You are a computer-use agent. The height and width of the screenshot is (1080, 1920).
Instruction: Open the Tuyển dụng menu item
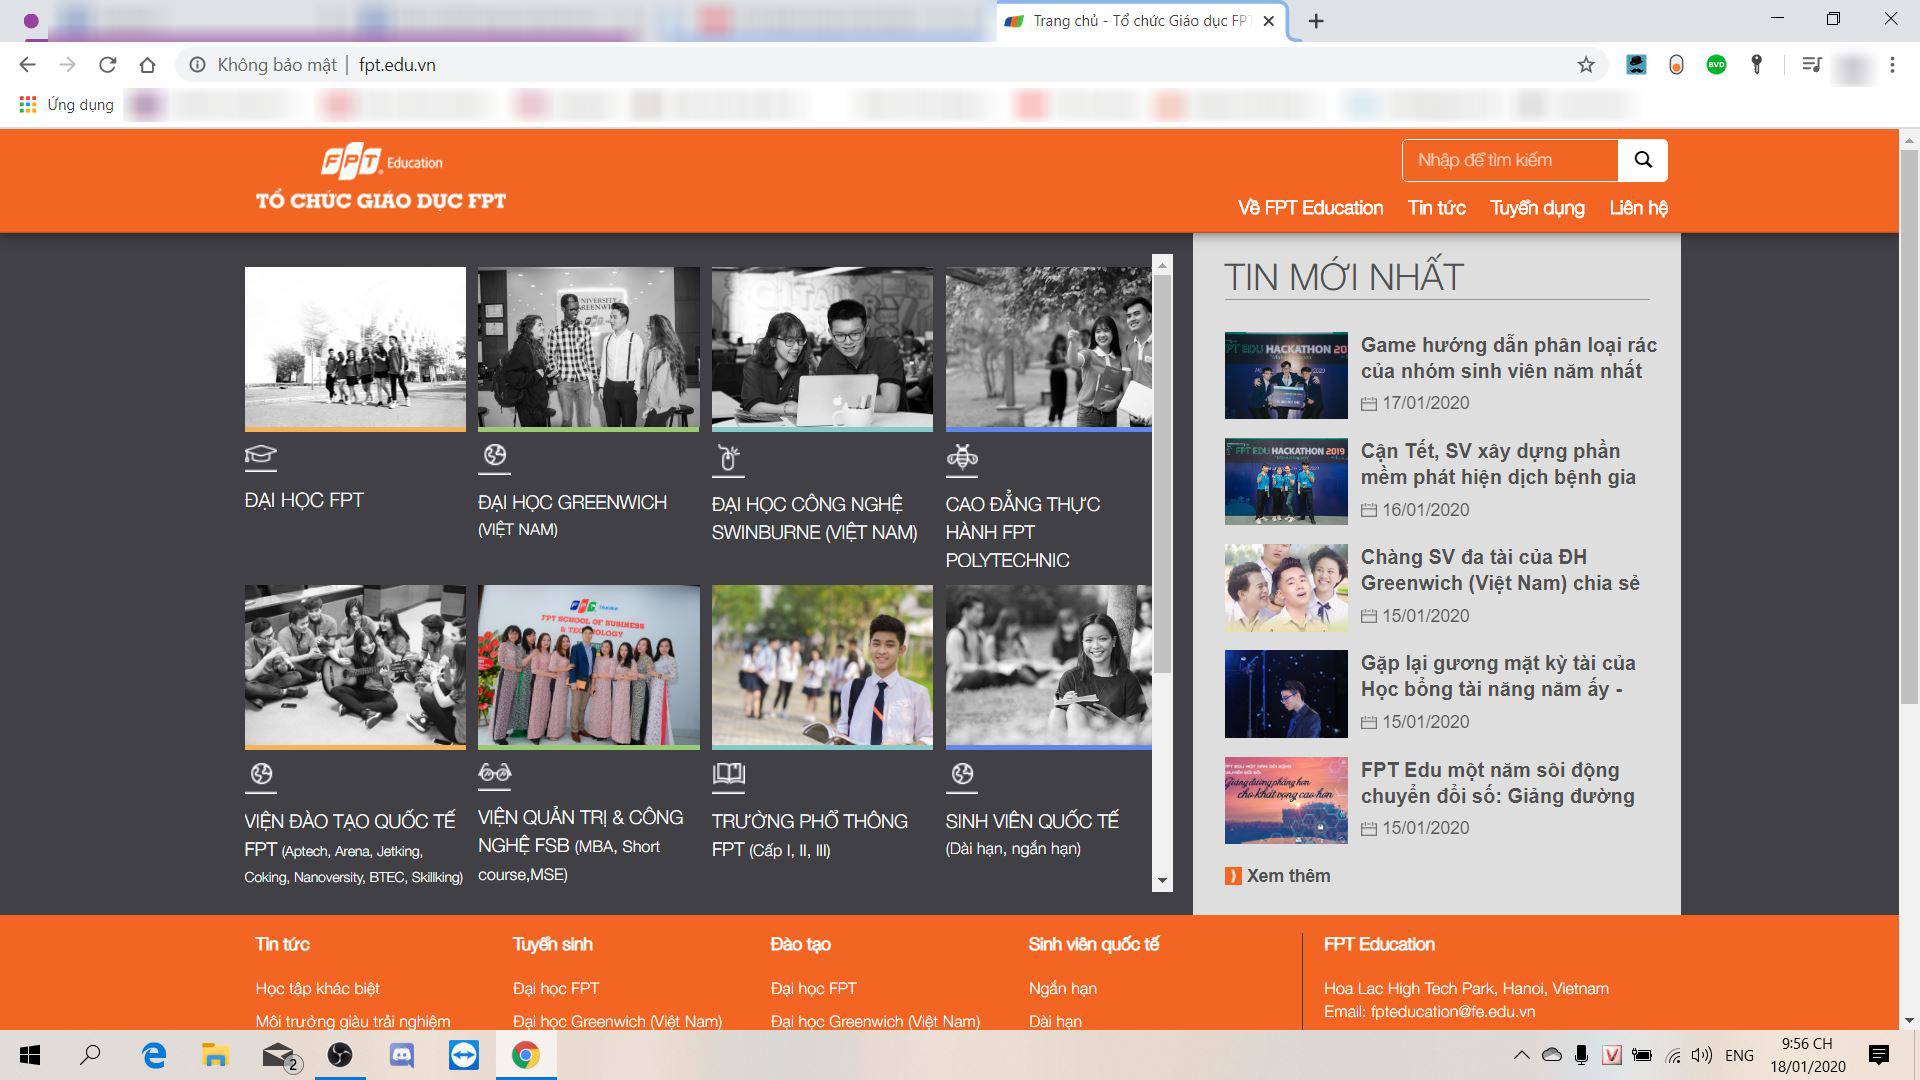(x=1537, y=208)
